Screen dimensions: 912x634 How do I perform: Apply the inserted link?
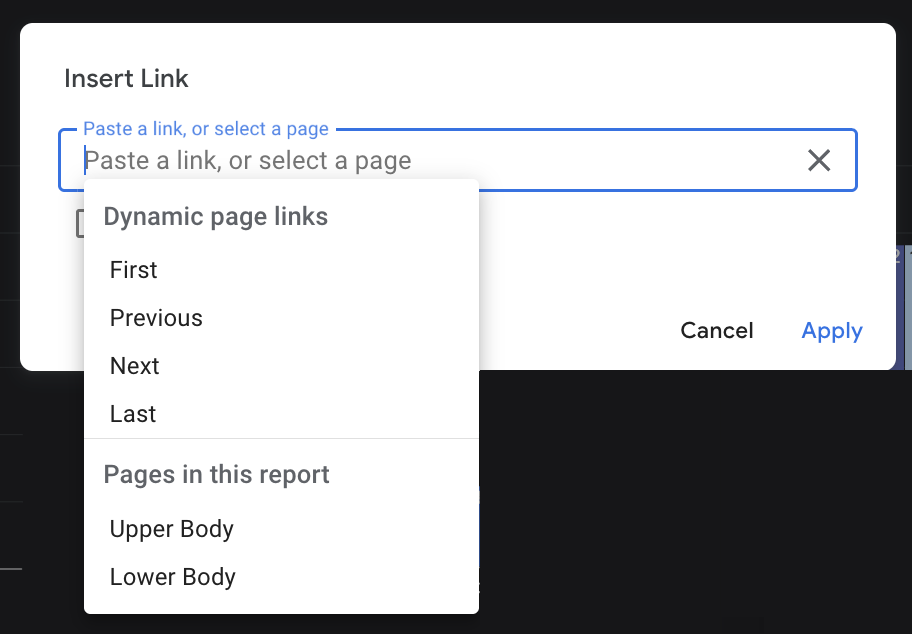pyautogui.click(x=832, y=331)
